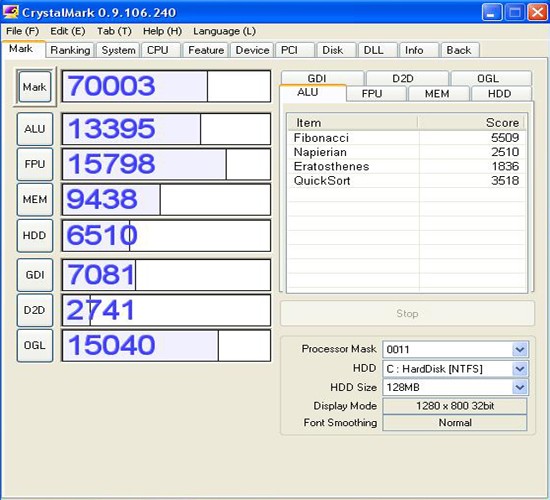550x500 pixels.
Task: Maximize the CrystalMark window
Action: 515,12
